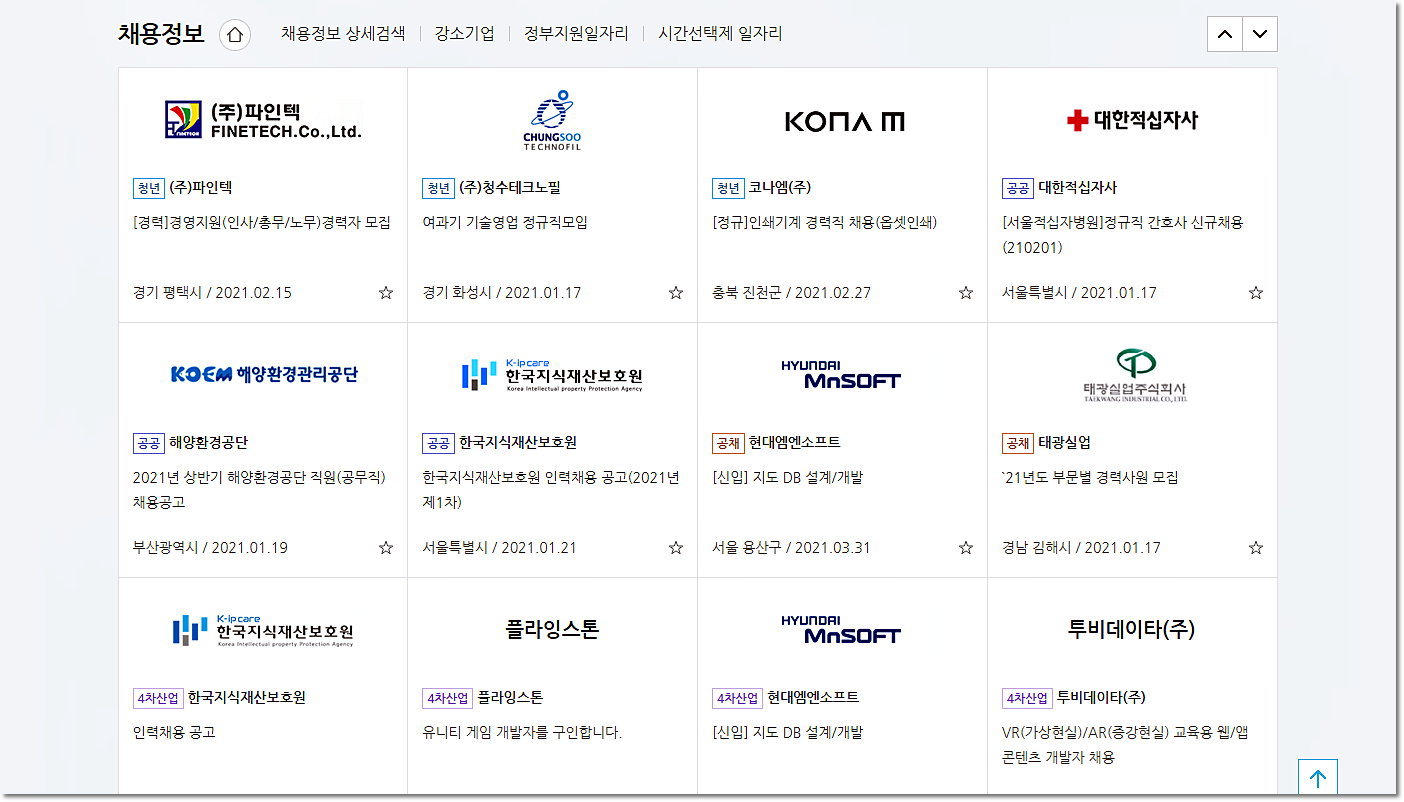
Task: Click company name (주)파인텍
Action: 200,188
